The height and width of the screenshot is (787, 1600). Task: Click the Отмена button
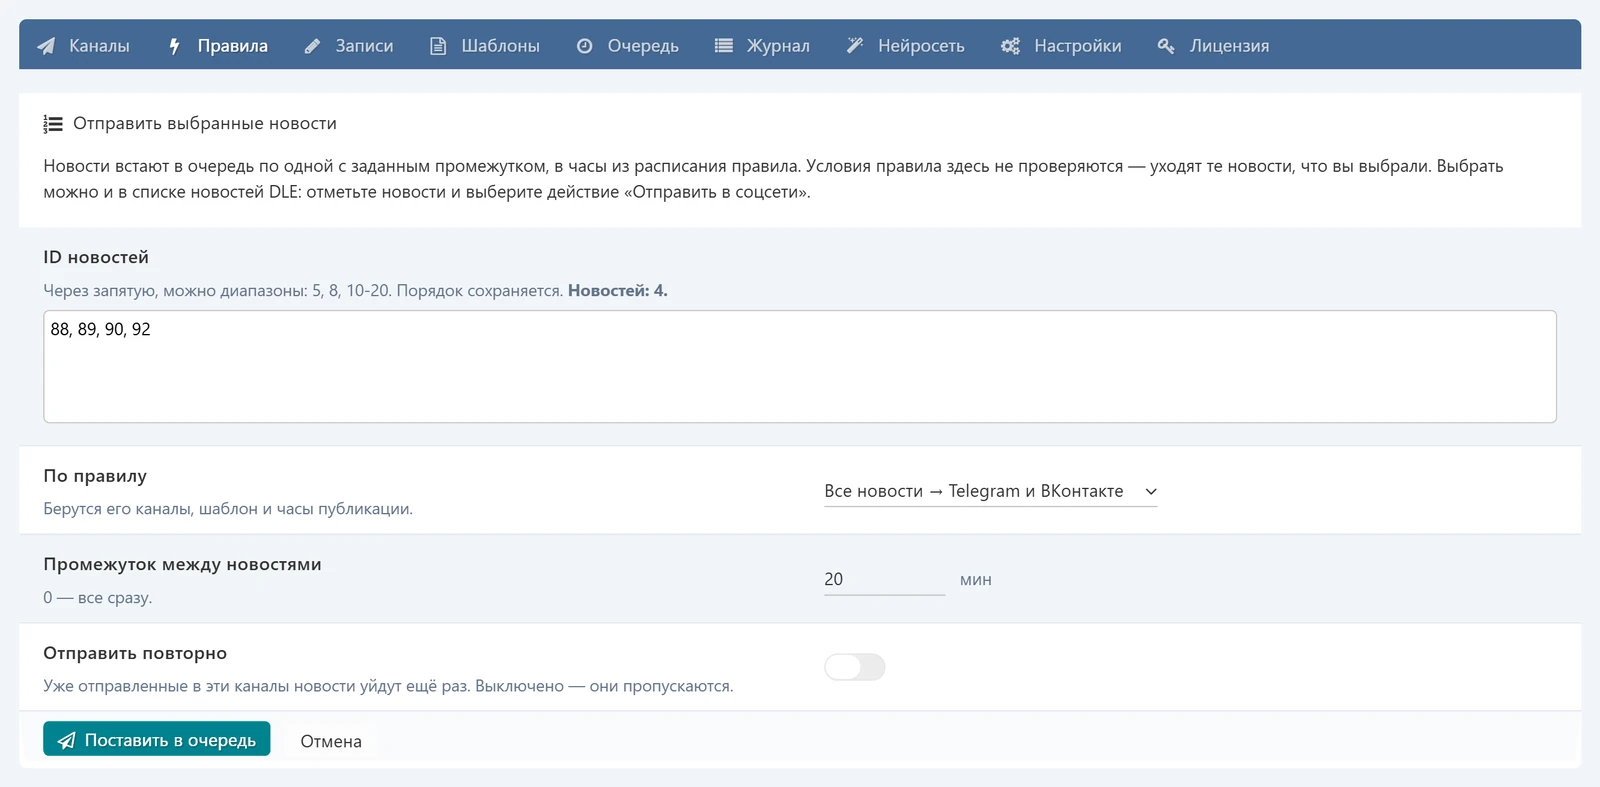331,741
